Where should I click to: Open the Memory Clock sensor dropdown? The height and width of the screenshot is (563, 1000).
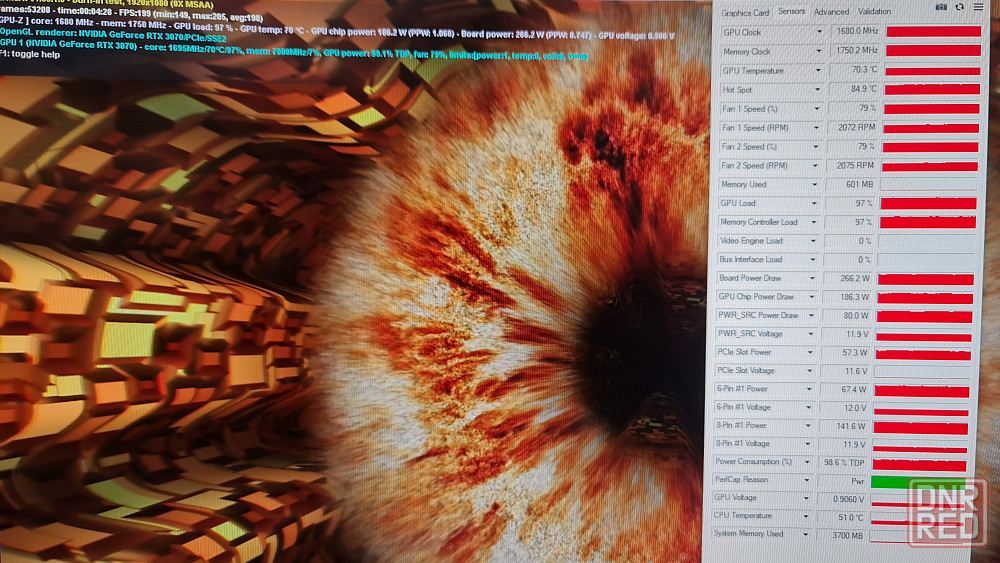pos(819,51)
